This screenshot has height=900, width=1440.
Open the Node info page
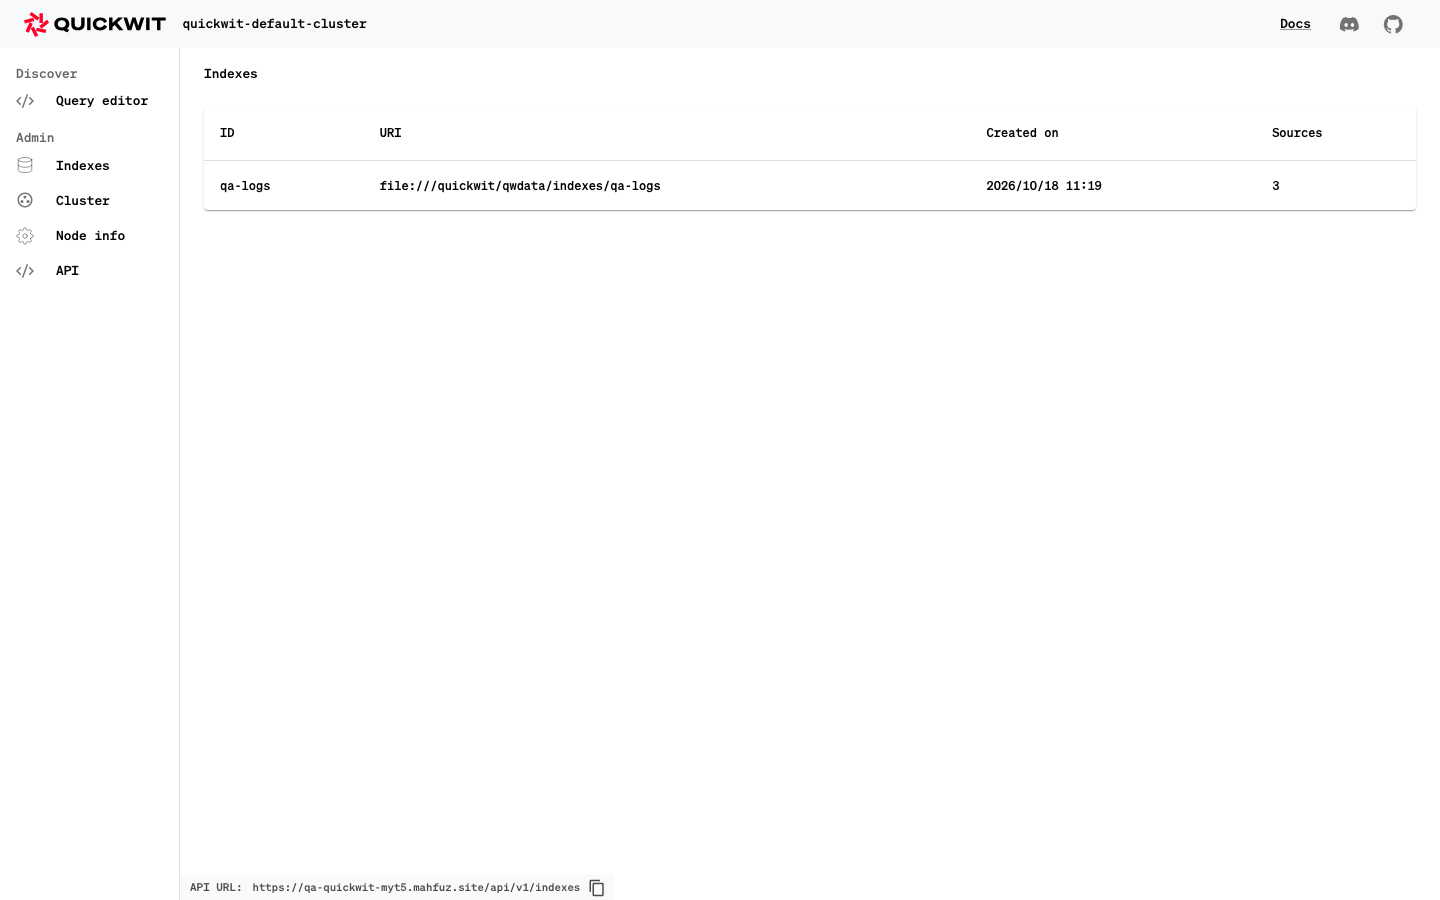click(90, 236)
